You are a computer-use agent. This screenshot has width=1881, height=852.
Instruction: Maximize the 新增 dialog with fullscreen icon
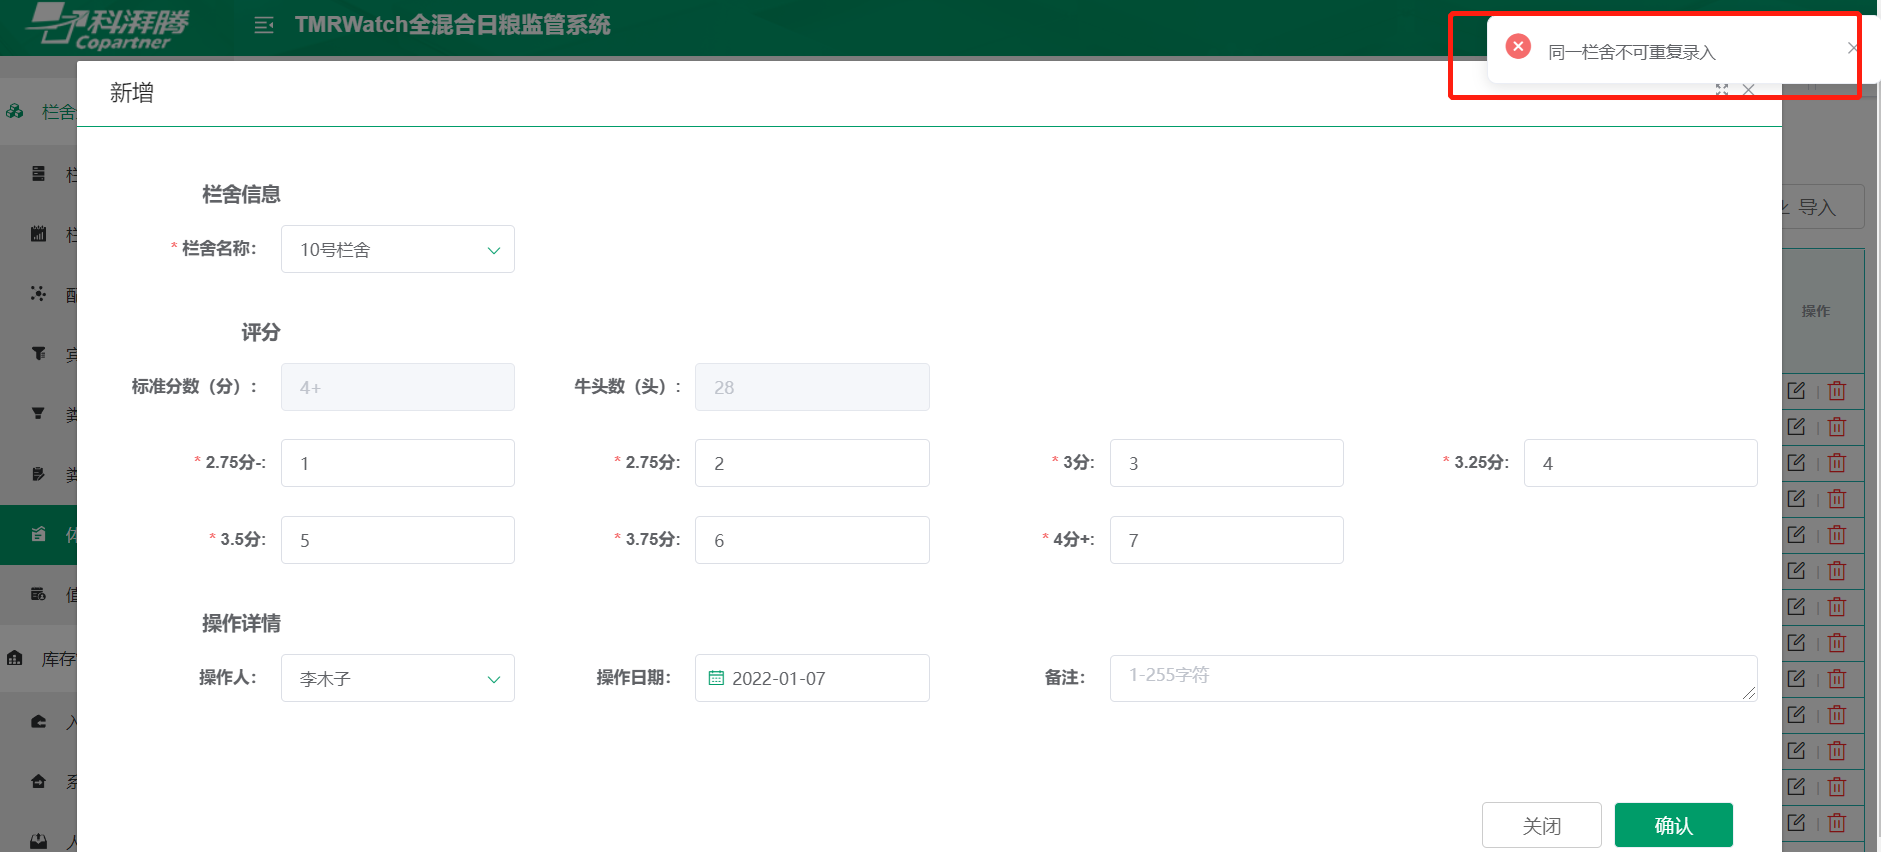click(x=1721, y=90)
